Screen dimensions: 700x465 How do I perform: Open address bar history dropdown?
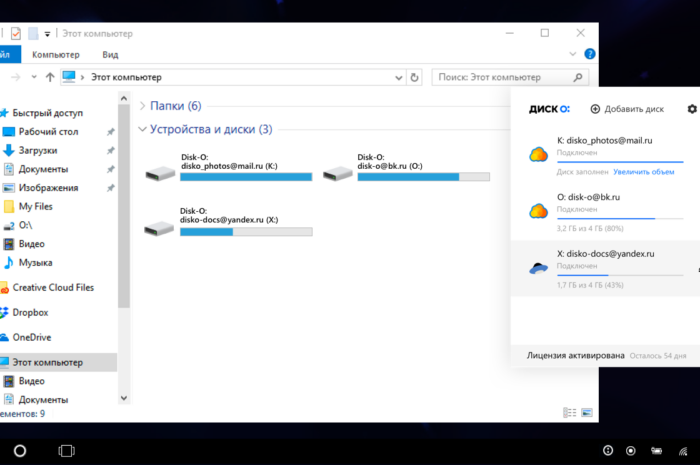coord(399,78)
